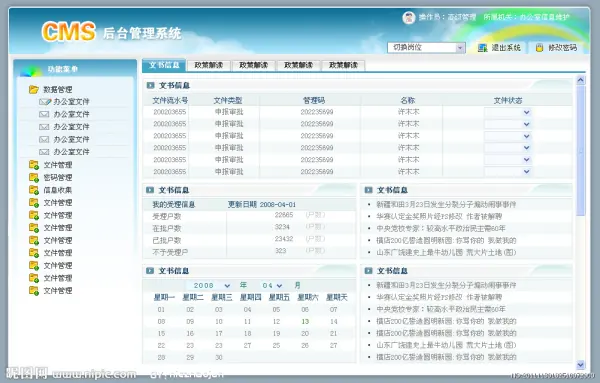This screenshot has width=600, height=383.
Task: Click the 名称 column header
Action: 408,101
